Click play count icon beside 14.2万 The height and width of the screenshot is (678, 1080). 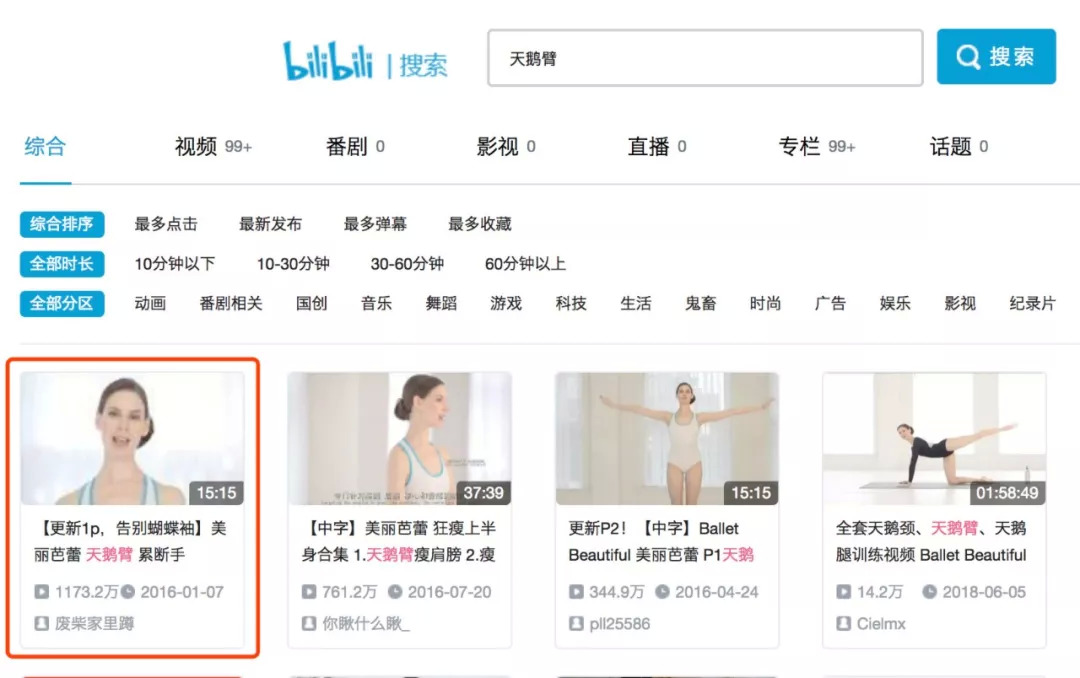843,592
